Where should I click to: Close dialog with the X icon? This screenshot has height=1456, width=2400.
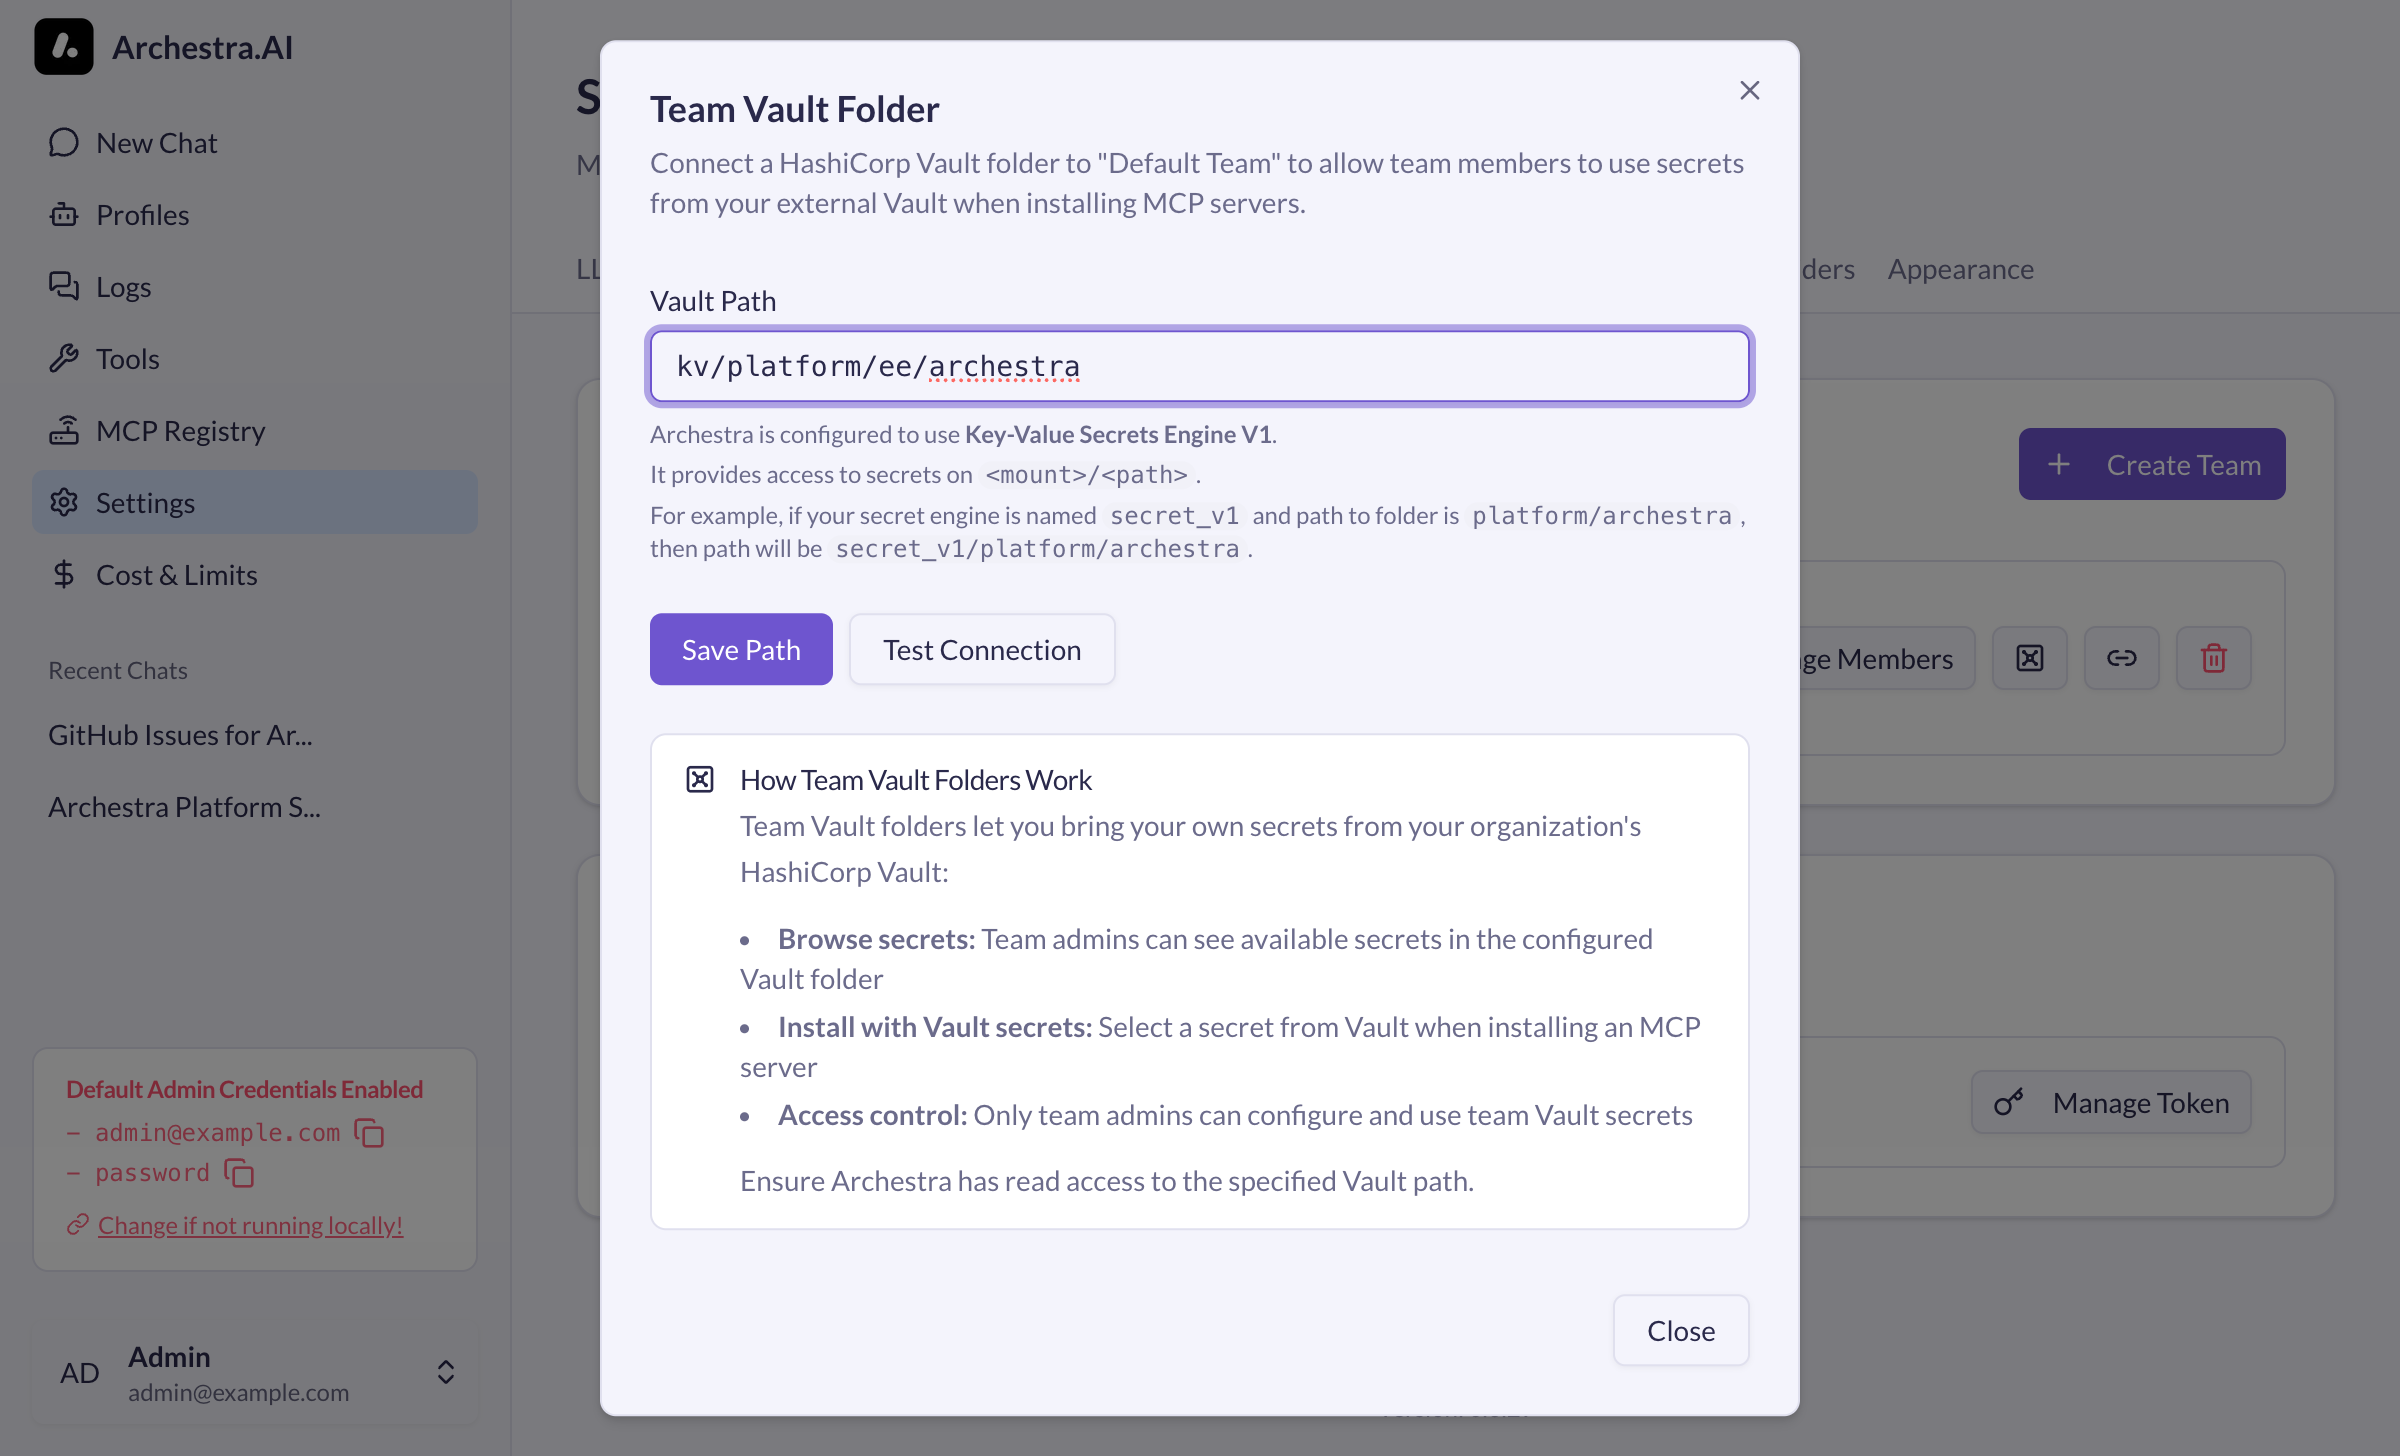coord(1749,91)
